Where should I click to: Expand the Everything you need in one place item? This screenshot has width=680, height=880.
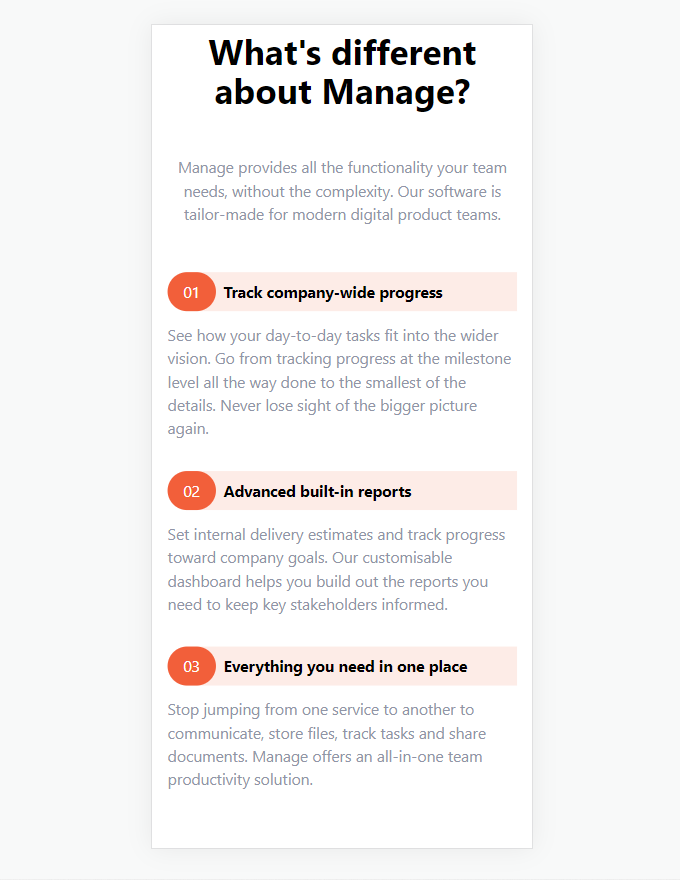pos(347,666)
